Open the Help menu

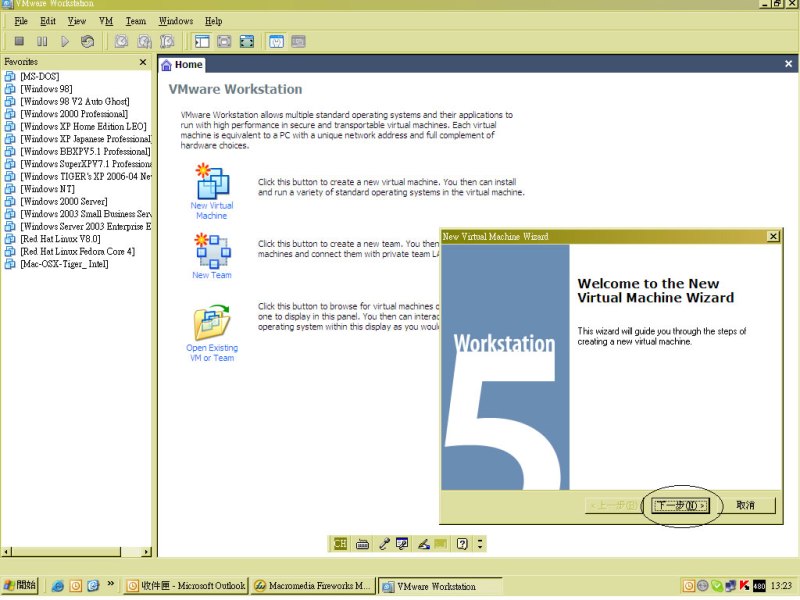213,21
